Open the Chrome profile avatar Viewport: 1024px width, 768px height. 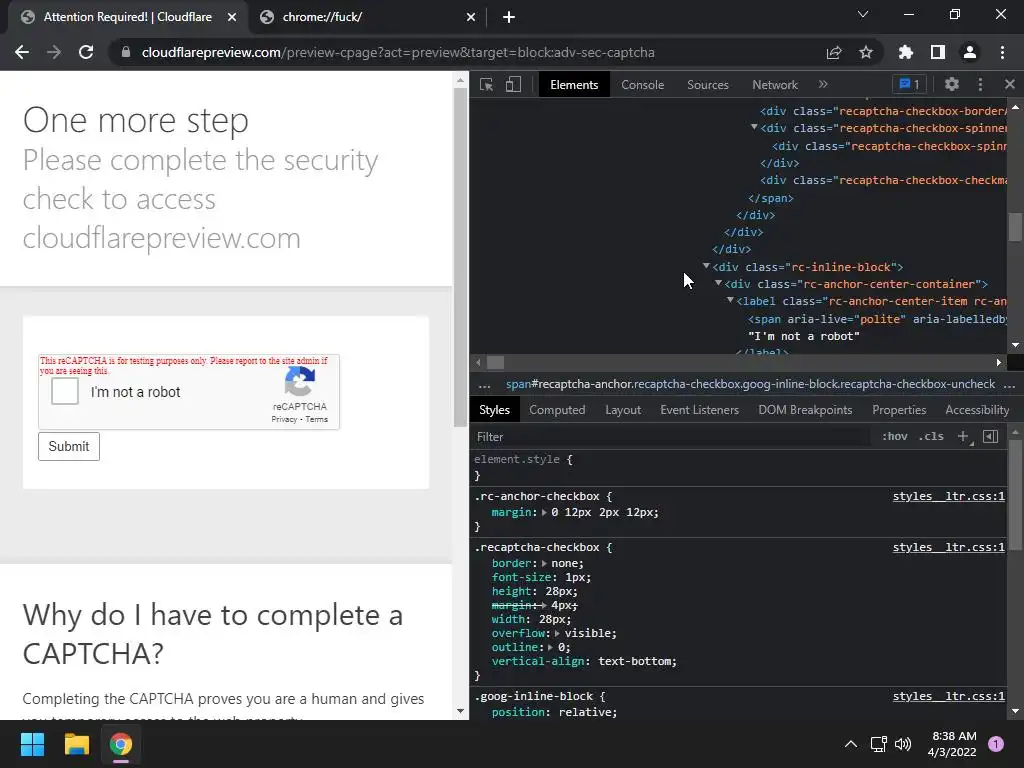click(x=970, y=52)
